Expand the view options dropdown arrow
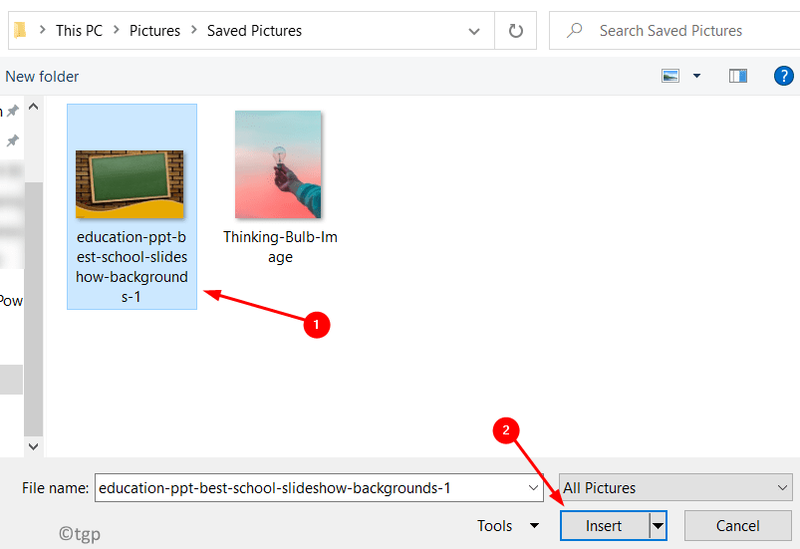Image resolution: width=800 pixels, height=549 pixels. [696, 76]
